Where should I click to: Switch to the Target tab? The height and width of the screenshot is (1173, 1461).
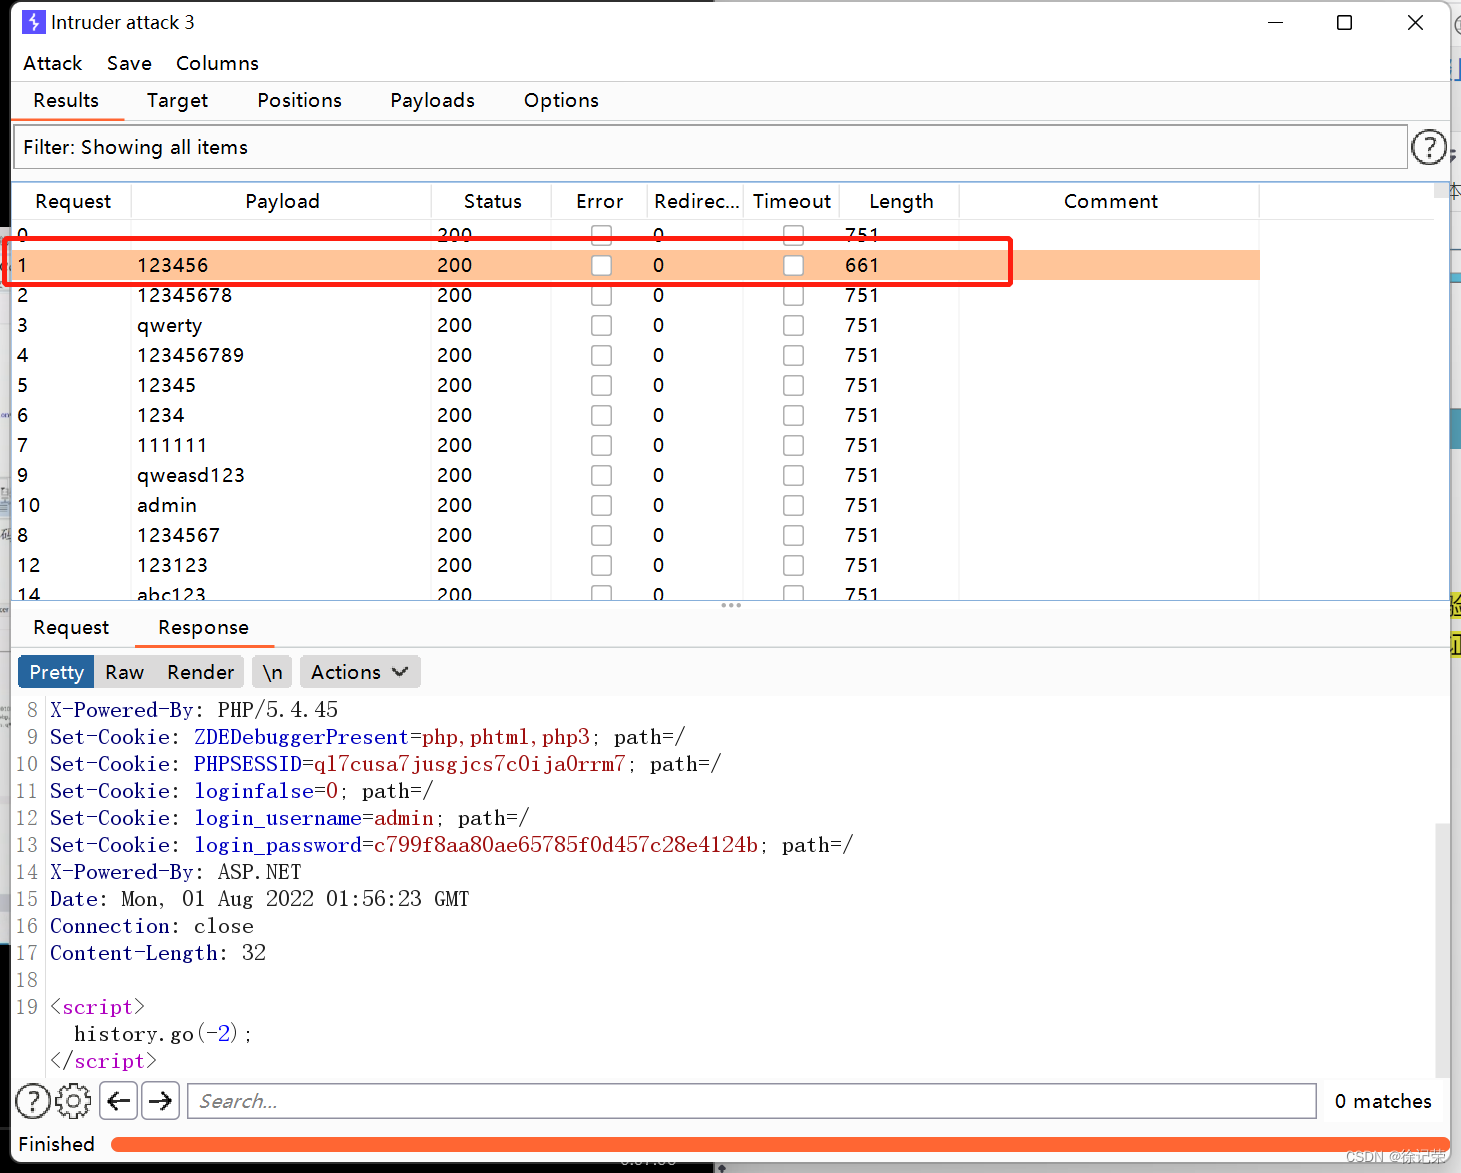pyautogui.click(x=177, y=100)
